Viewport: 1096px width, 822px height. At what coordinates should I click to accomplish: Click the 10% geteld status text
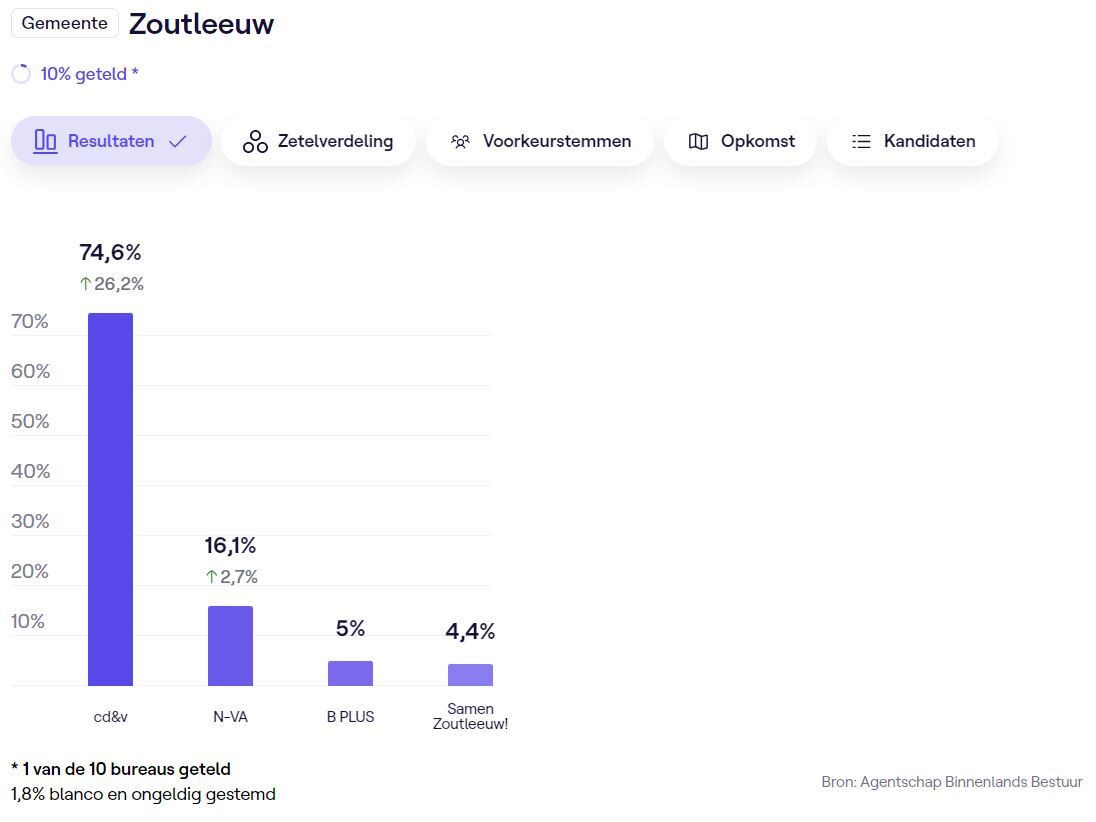point(89,74)
